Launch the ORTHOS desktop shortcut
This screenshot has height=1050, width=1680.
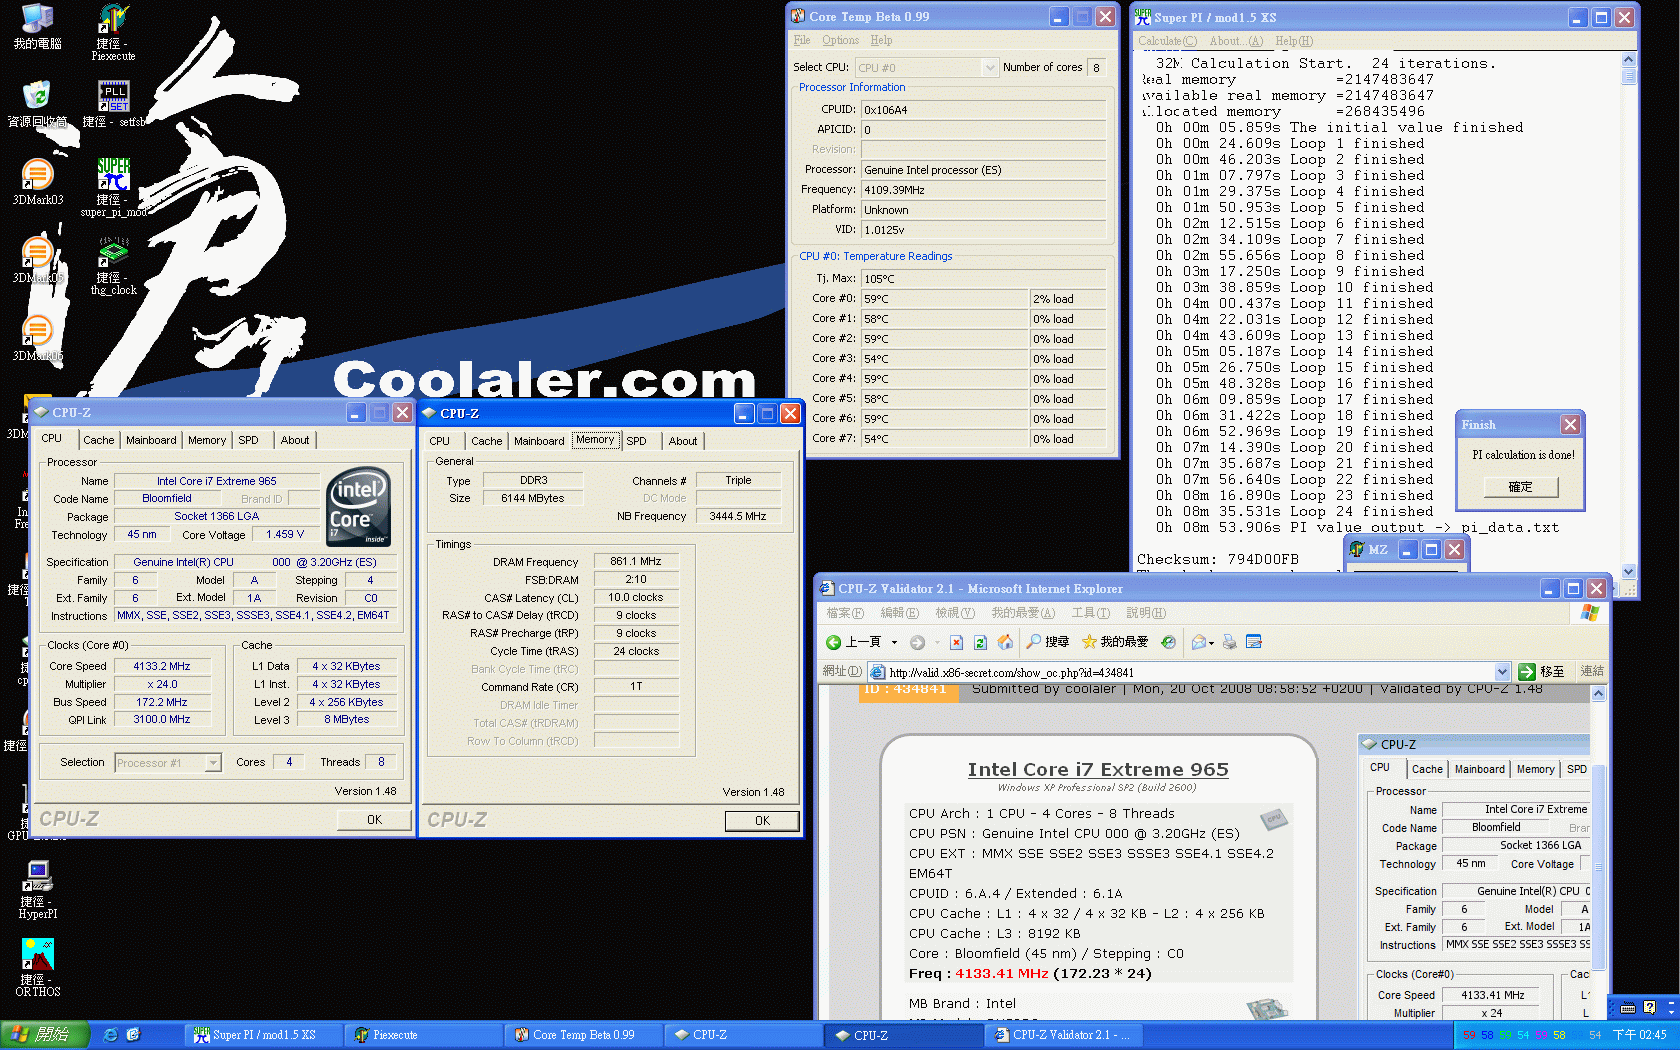[x=38, y=968]
